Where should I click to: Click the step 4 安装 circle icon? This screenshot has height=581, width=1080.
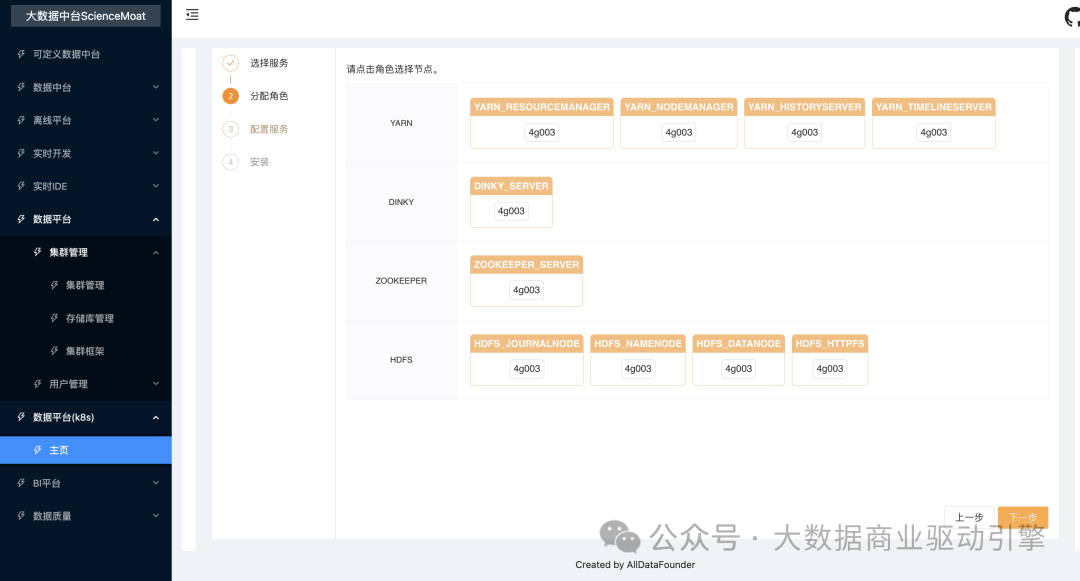231,162
